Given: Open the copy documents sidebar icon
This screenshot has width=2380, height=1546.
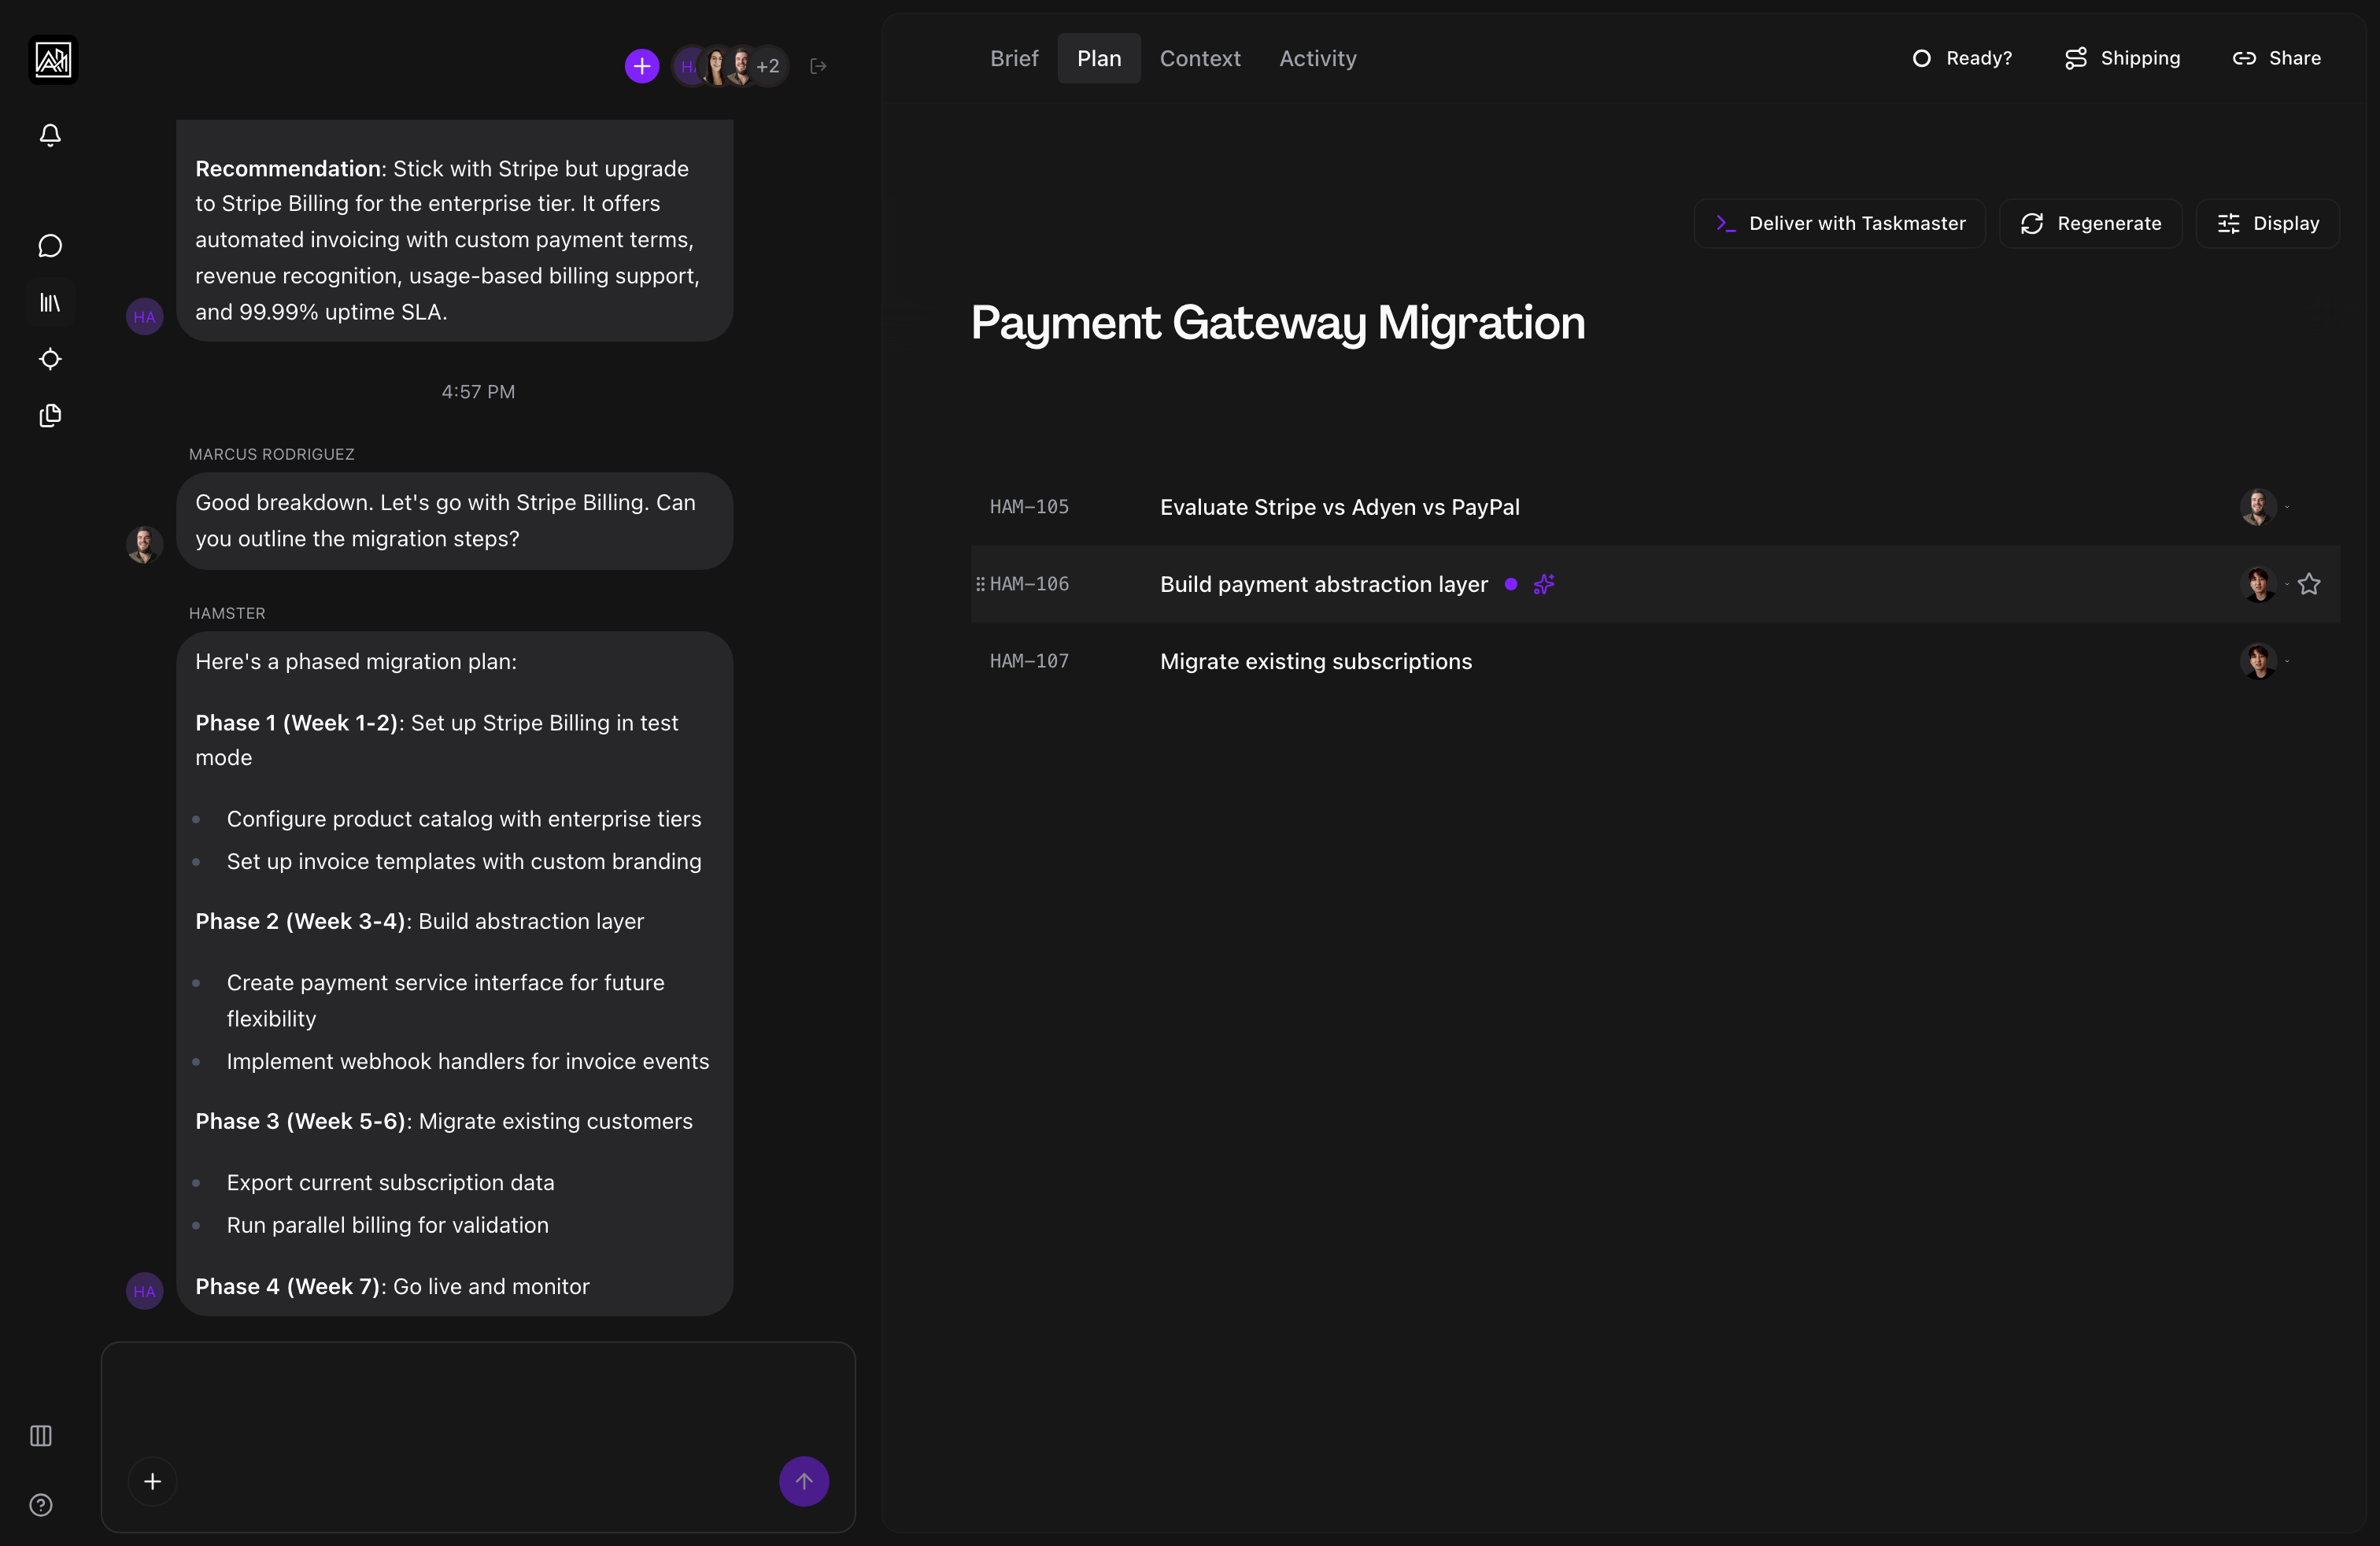Looking at the screenshot, I should 50,416.
